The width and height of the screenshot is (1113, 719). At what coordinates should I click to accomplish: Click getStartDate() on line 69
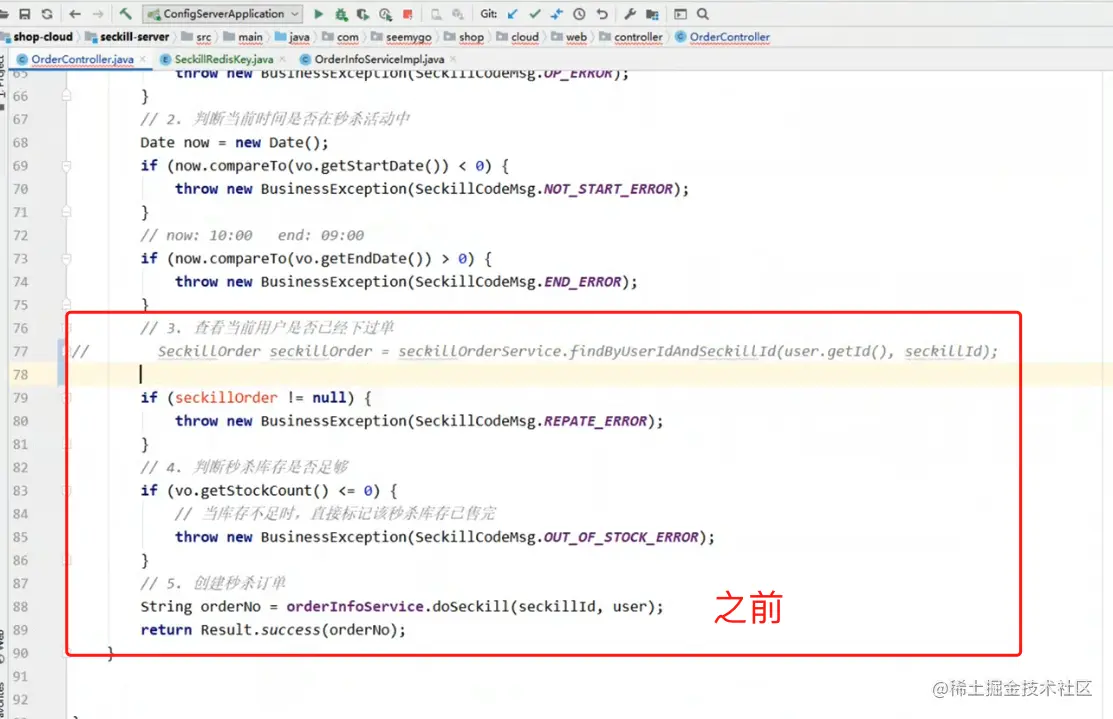click(x=380, y=166)
